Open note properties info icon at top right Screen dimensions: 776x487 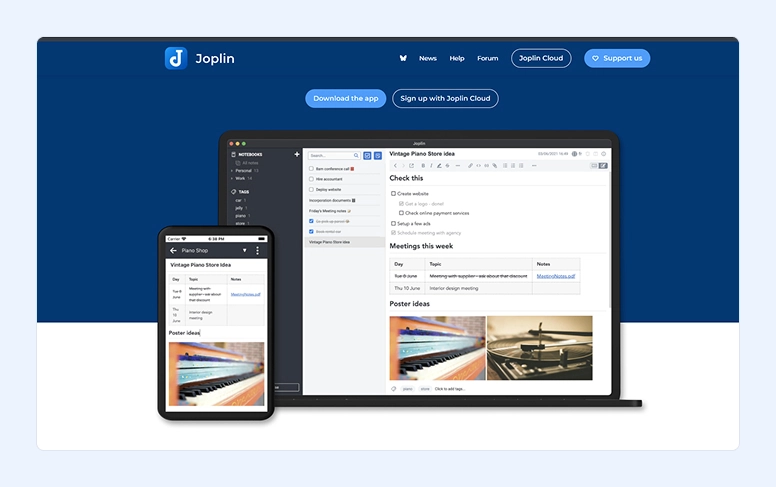[603, 154]
